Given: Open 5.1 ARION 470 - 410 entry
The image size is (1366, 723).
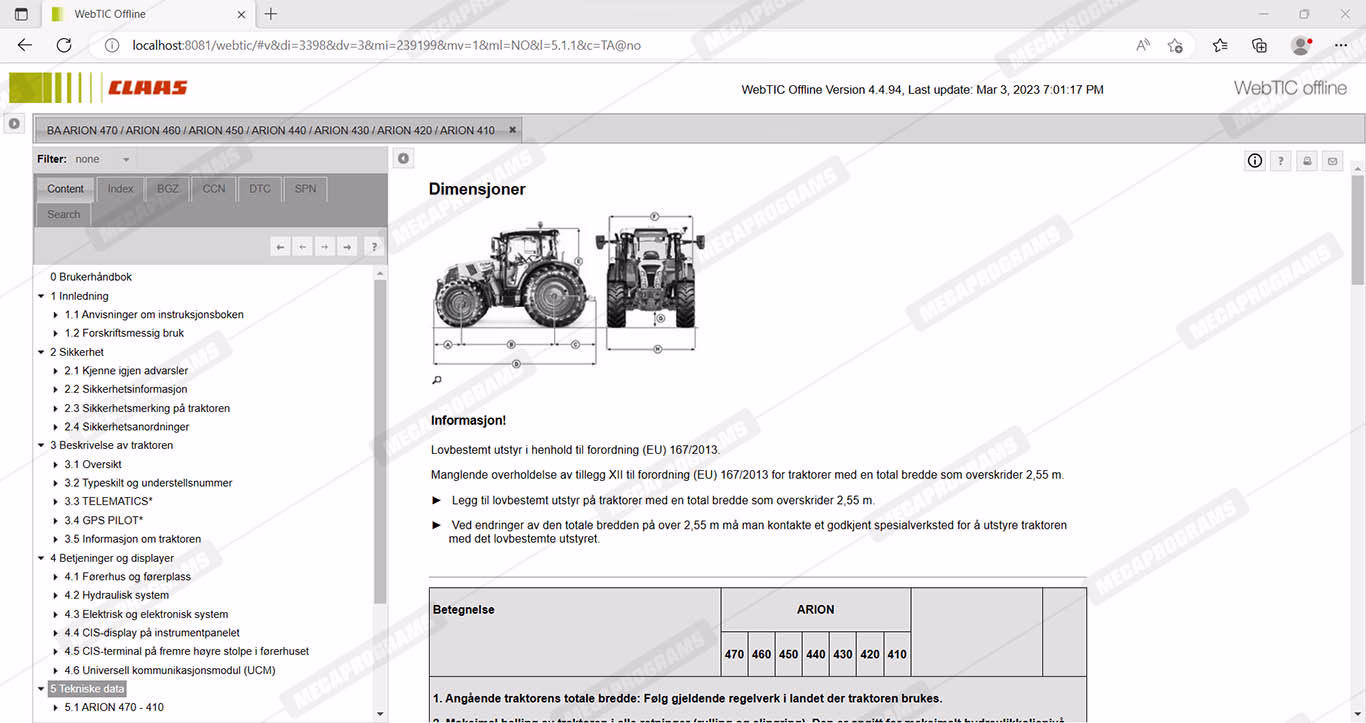Looking at the screenshot, I should coord(114,707).
